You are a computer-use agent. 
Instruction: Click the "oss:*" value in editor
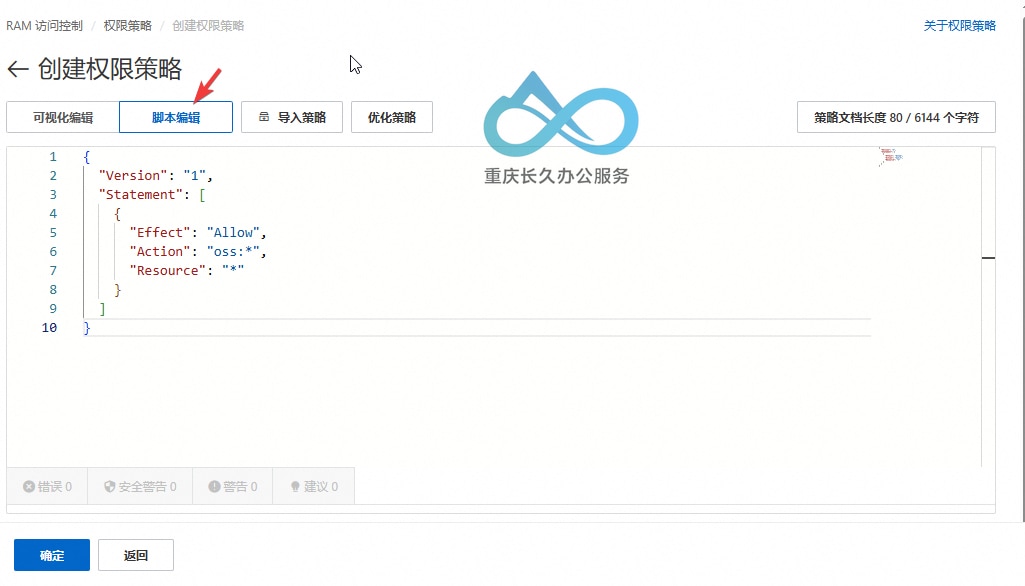click(233, 252)
